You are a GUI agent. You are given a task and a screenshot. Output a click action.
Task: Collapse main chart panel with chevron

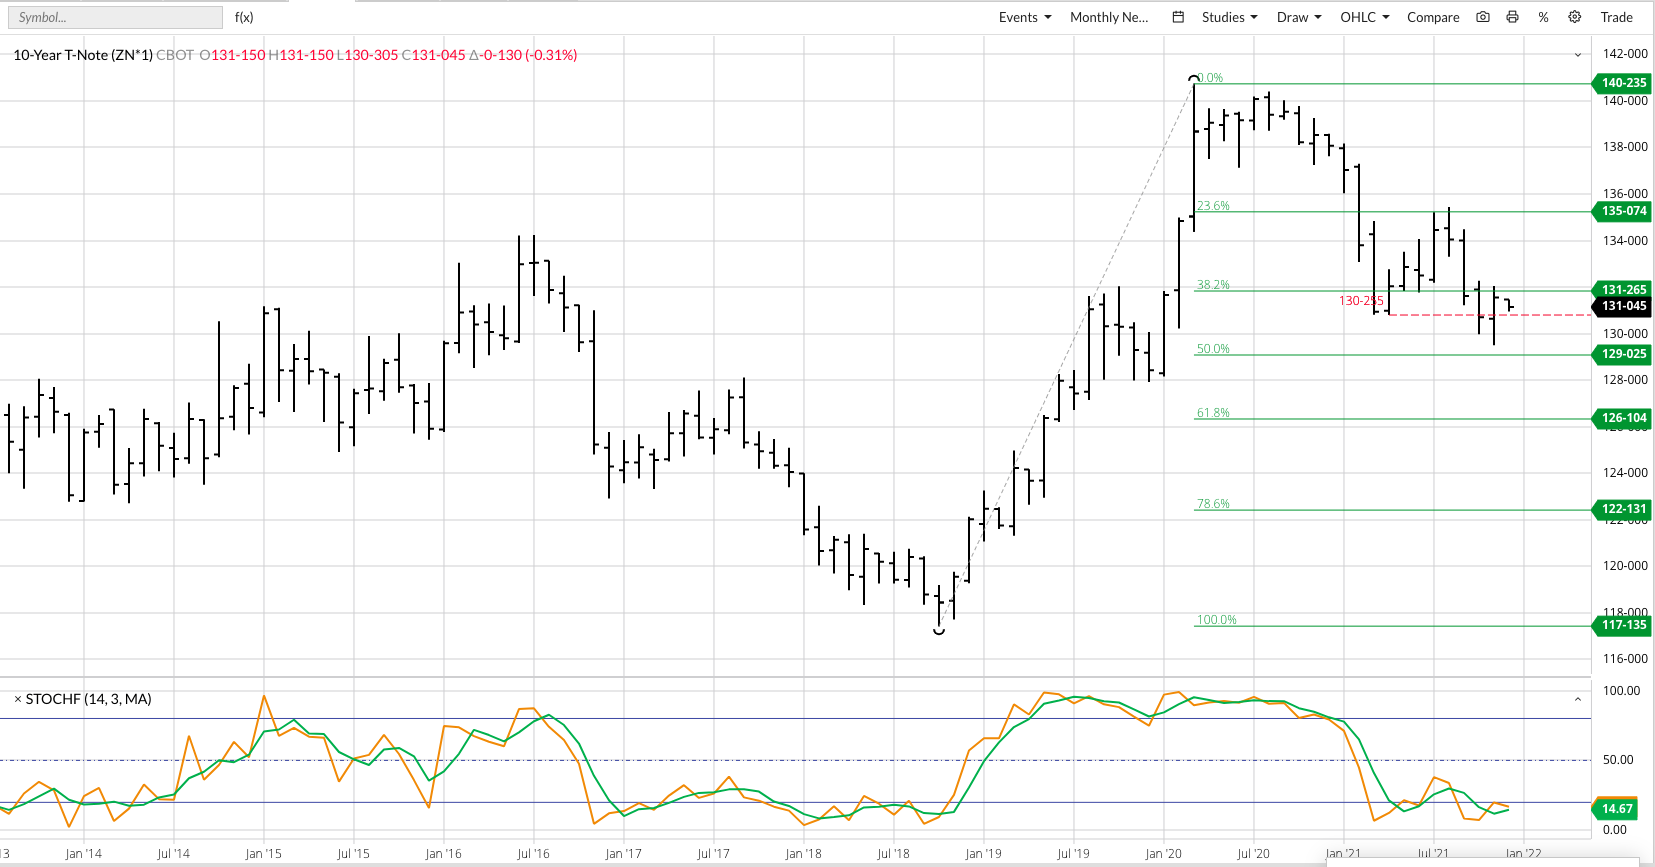pos(1578,55)
